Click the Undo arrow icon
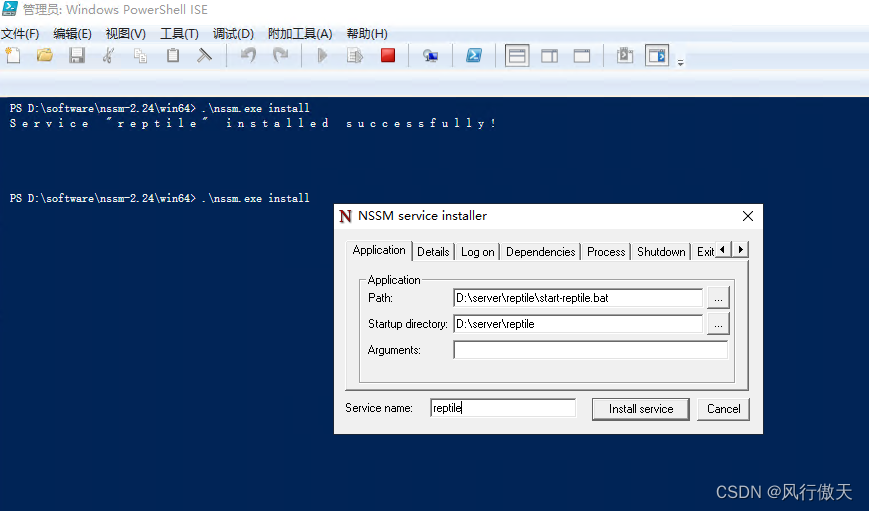869x511 pixels. (248, 55)
